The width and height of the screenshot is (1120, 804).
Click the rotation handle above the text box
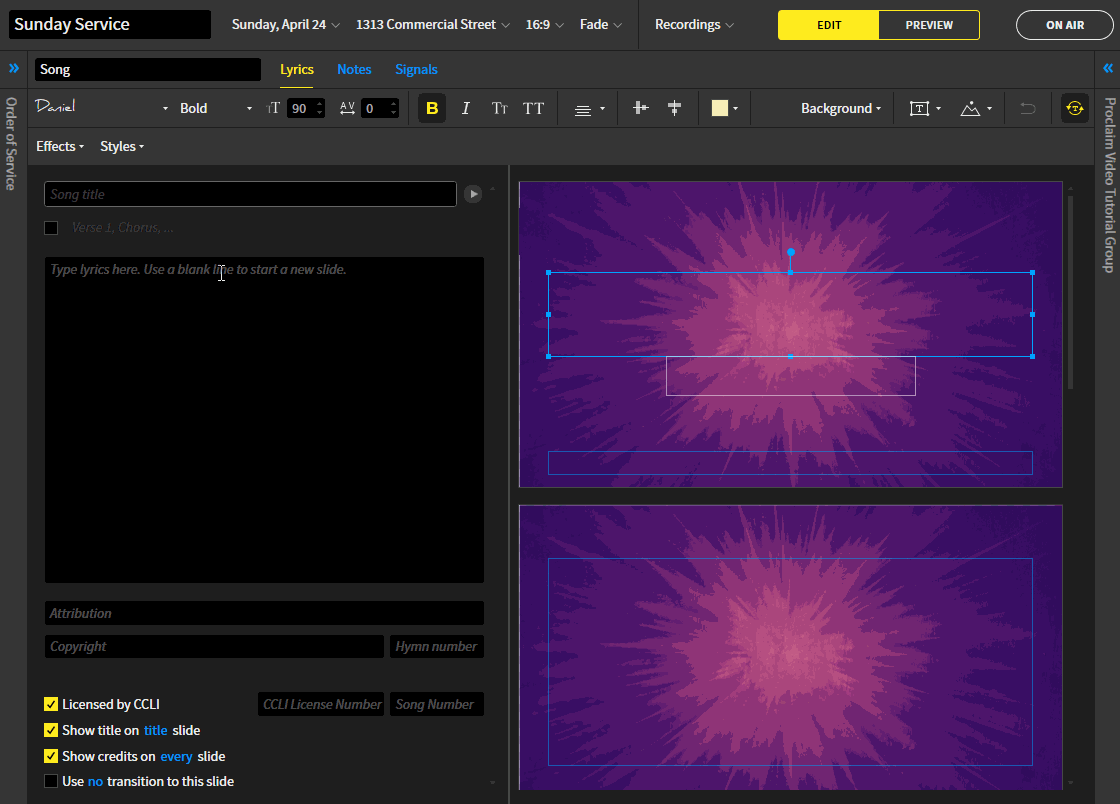[791, 252]
